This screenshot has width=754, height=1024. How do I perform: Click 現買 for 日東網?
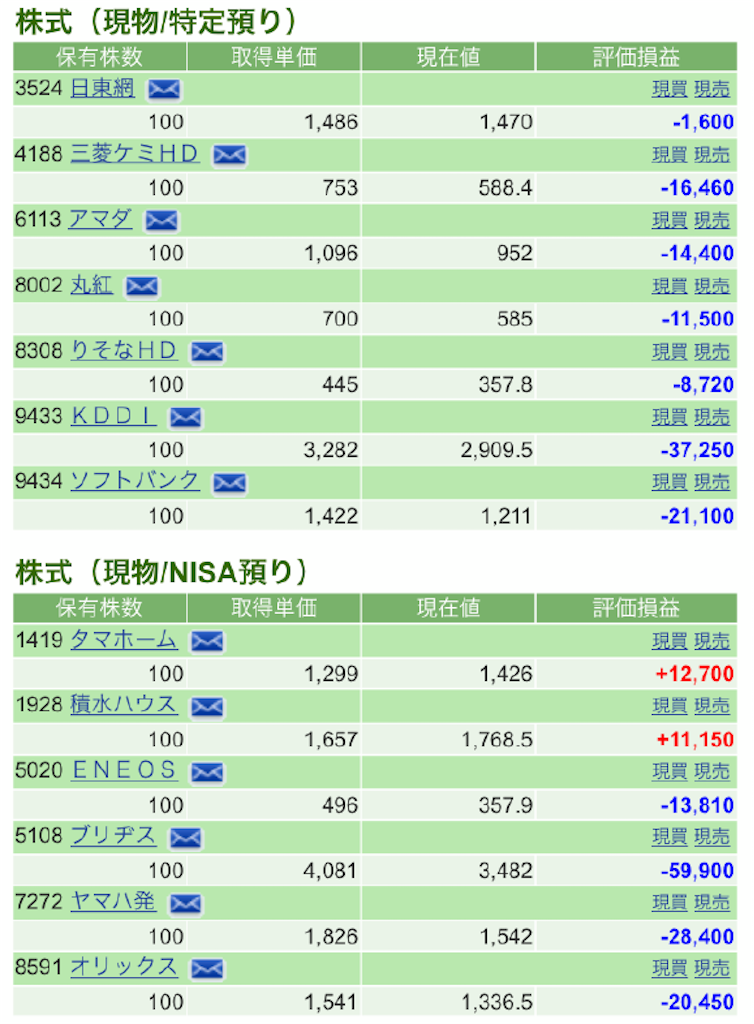coord(669,89)
